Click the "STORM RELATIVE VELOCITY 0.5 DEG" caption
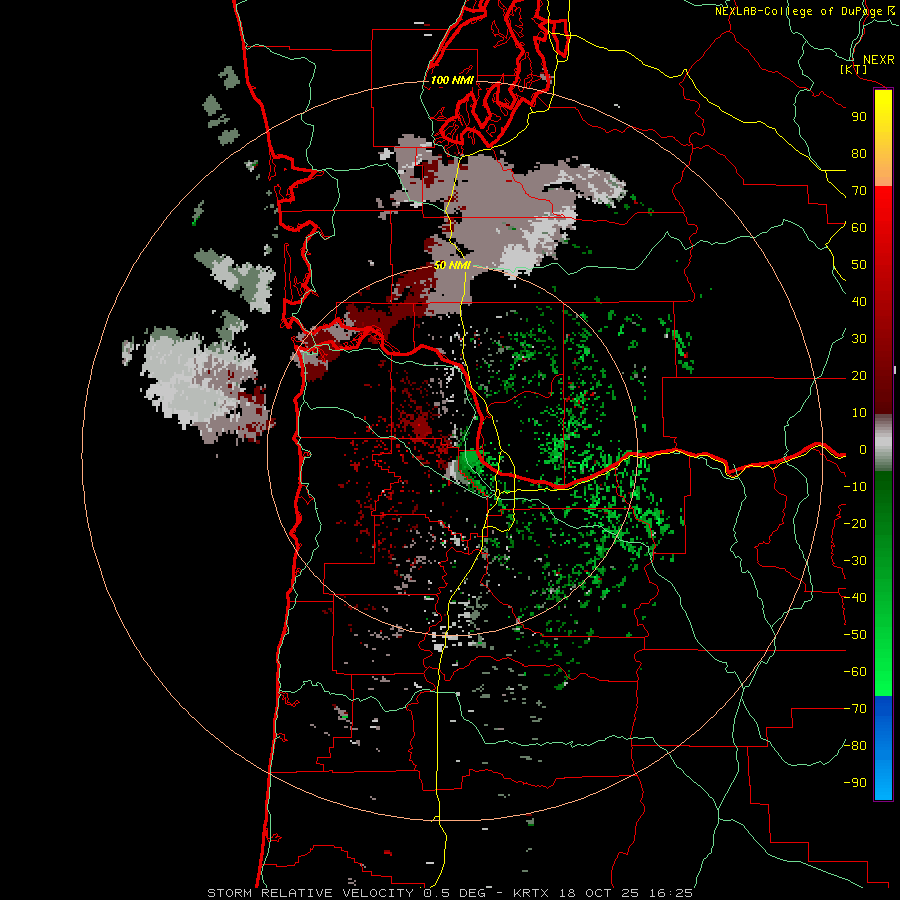The image size is (900, 900). point(346,893)
